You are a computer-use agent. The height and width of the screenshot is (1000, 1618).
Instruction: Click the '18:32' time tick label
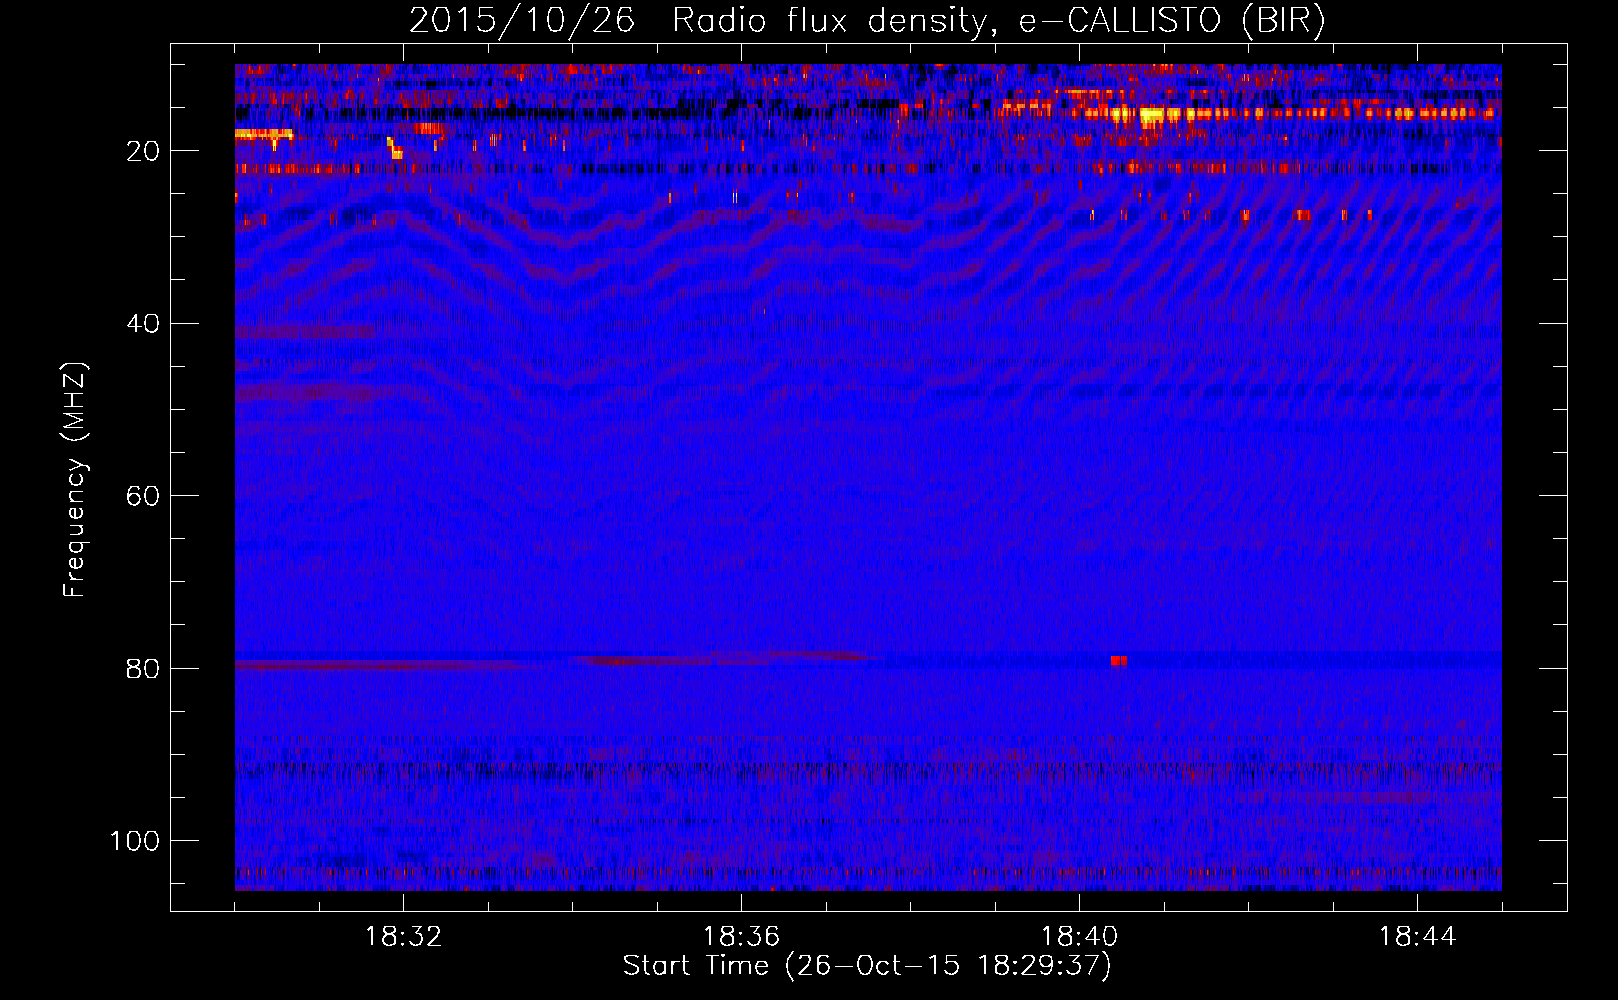click(403, 937)
